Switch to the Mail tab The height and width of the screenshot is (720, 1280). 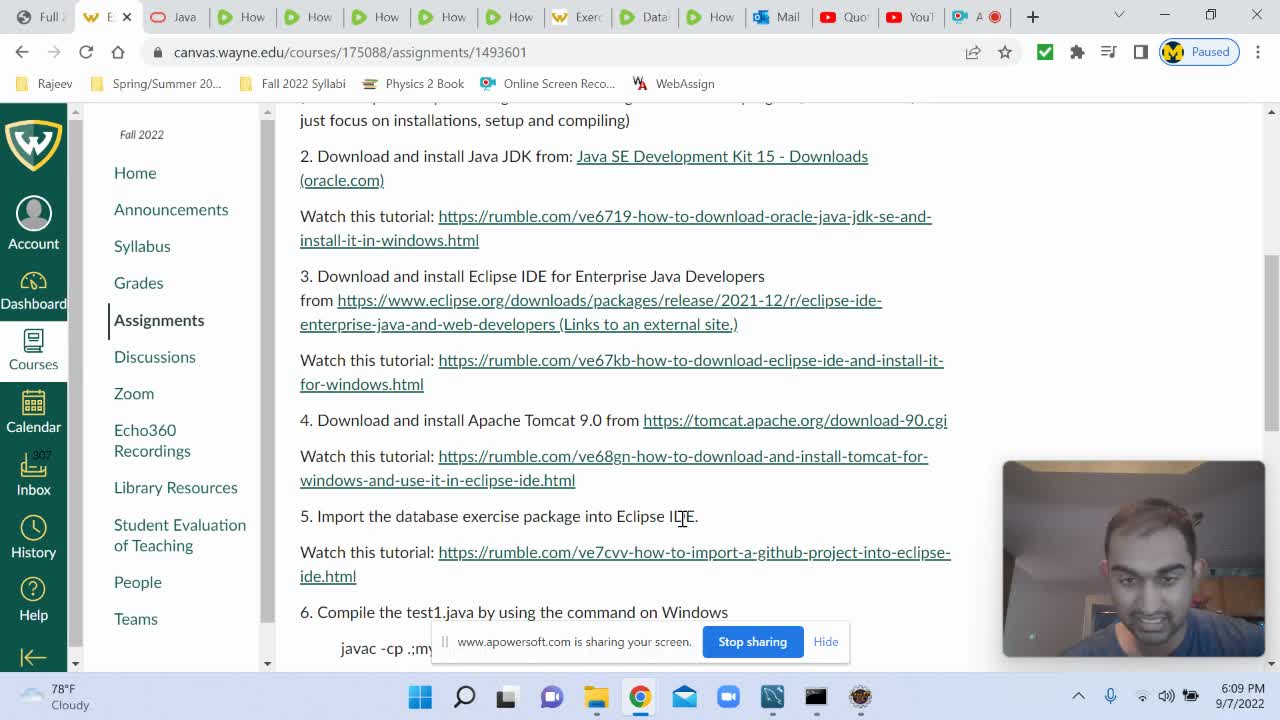(x=776, y=17)
